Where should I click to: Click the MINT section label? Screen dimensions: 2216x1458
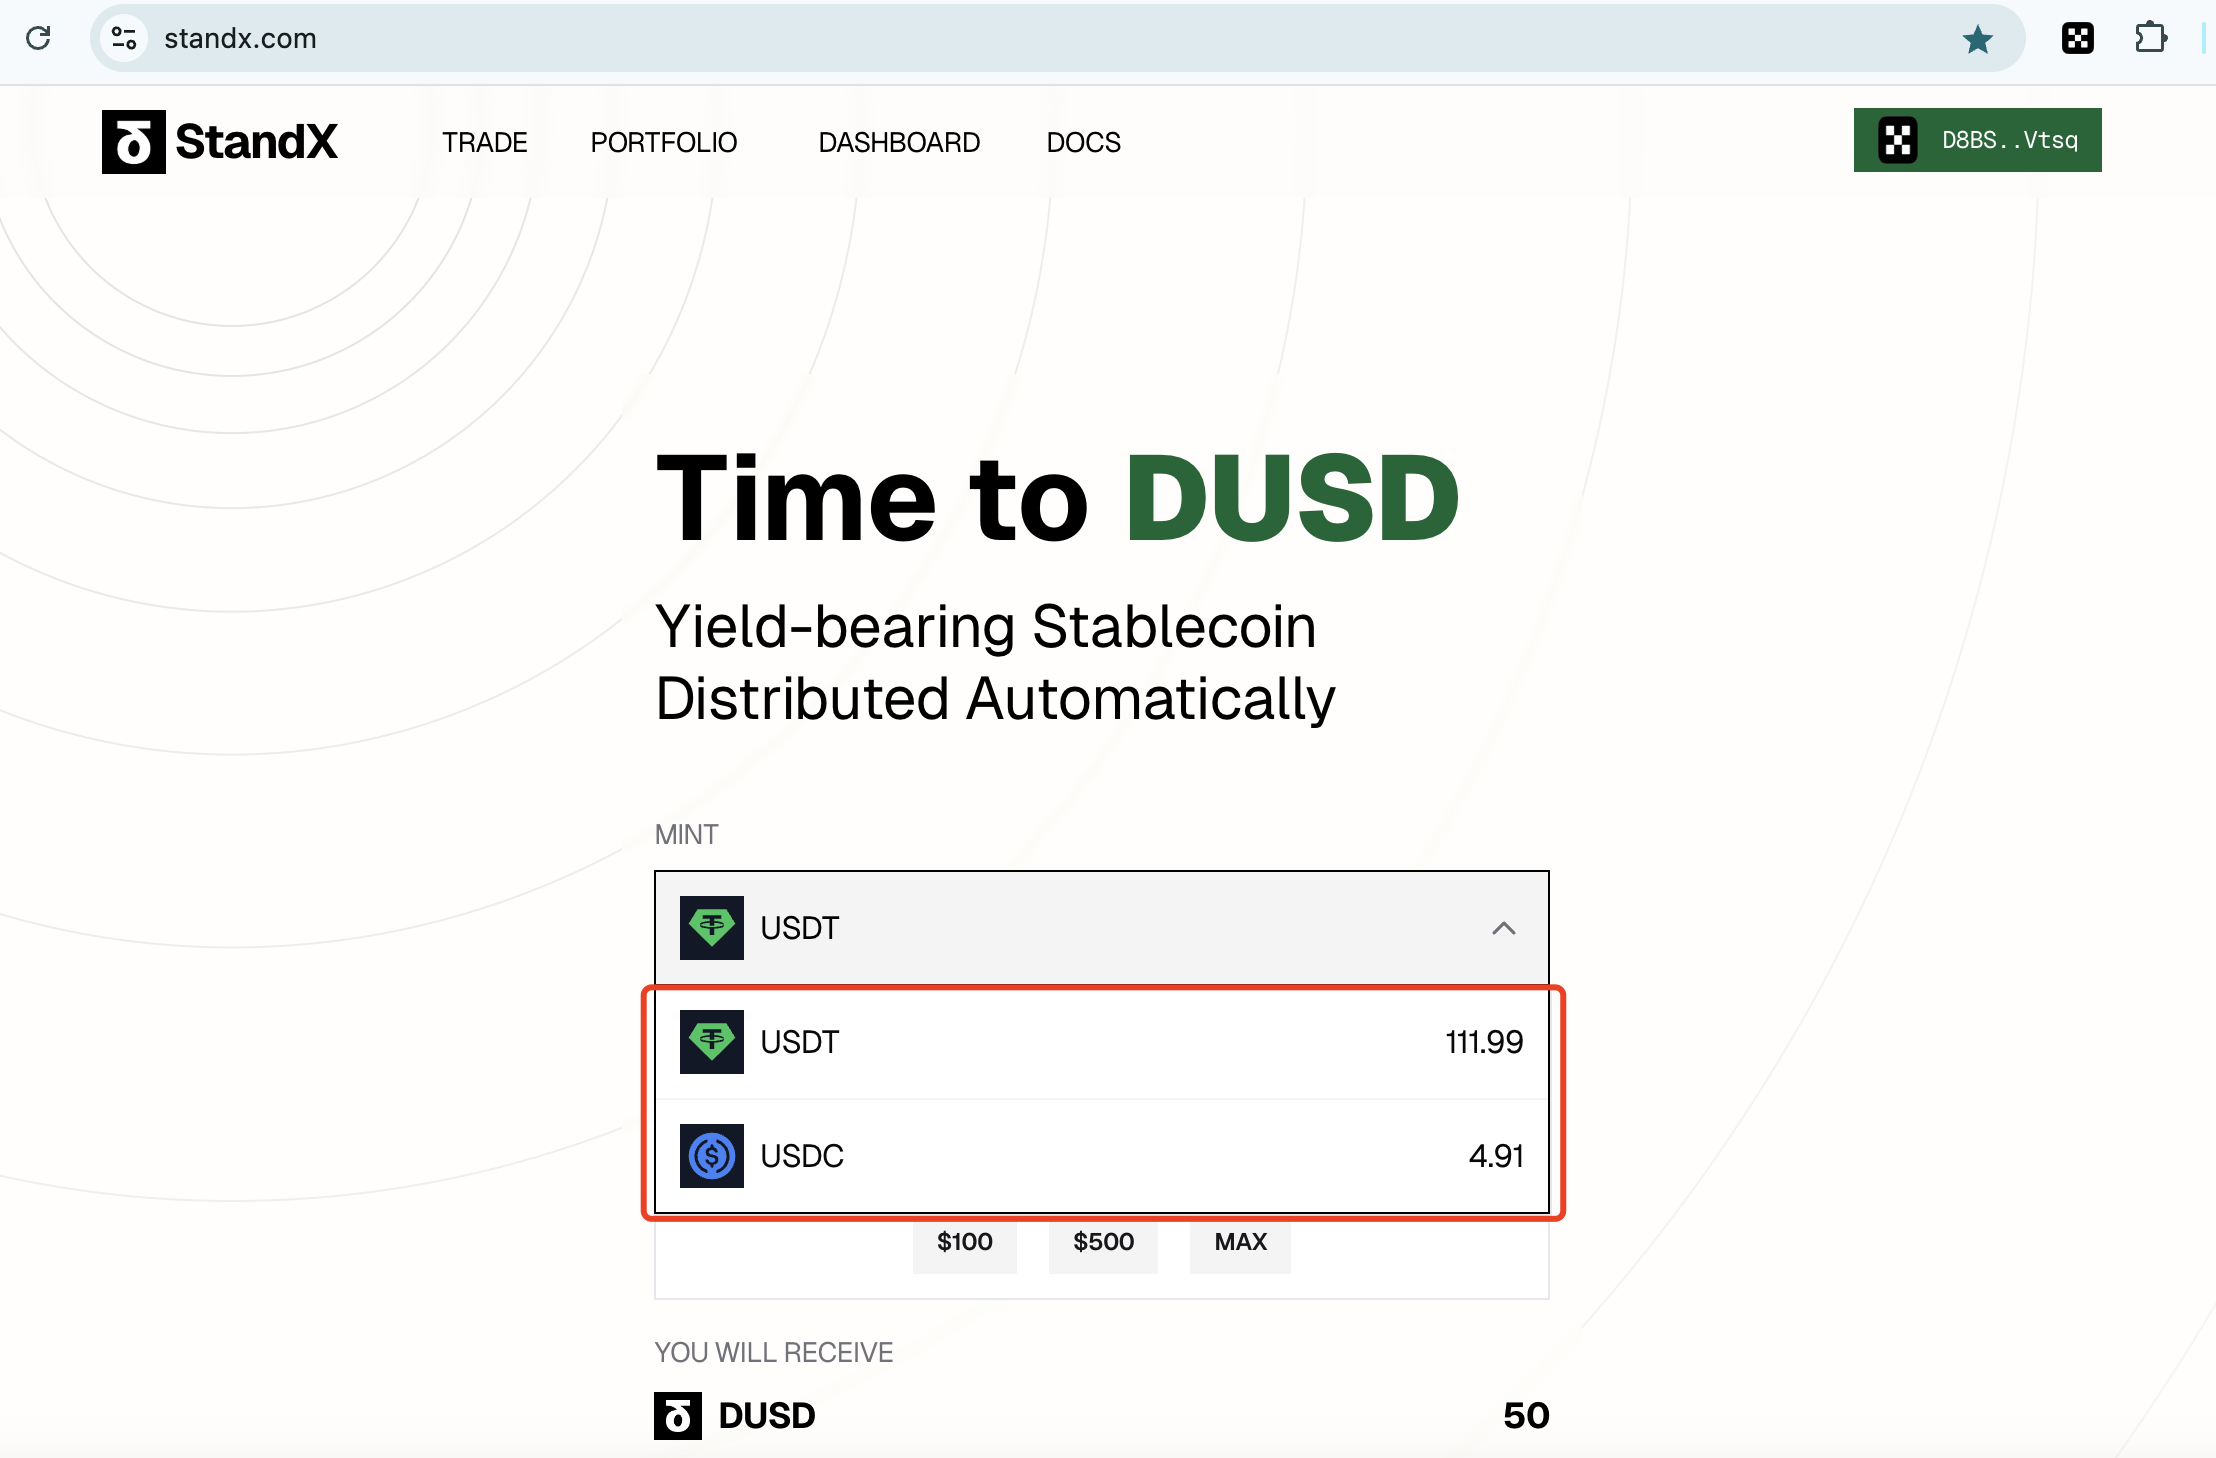[686, 835]
